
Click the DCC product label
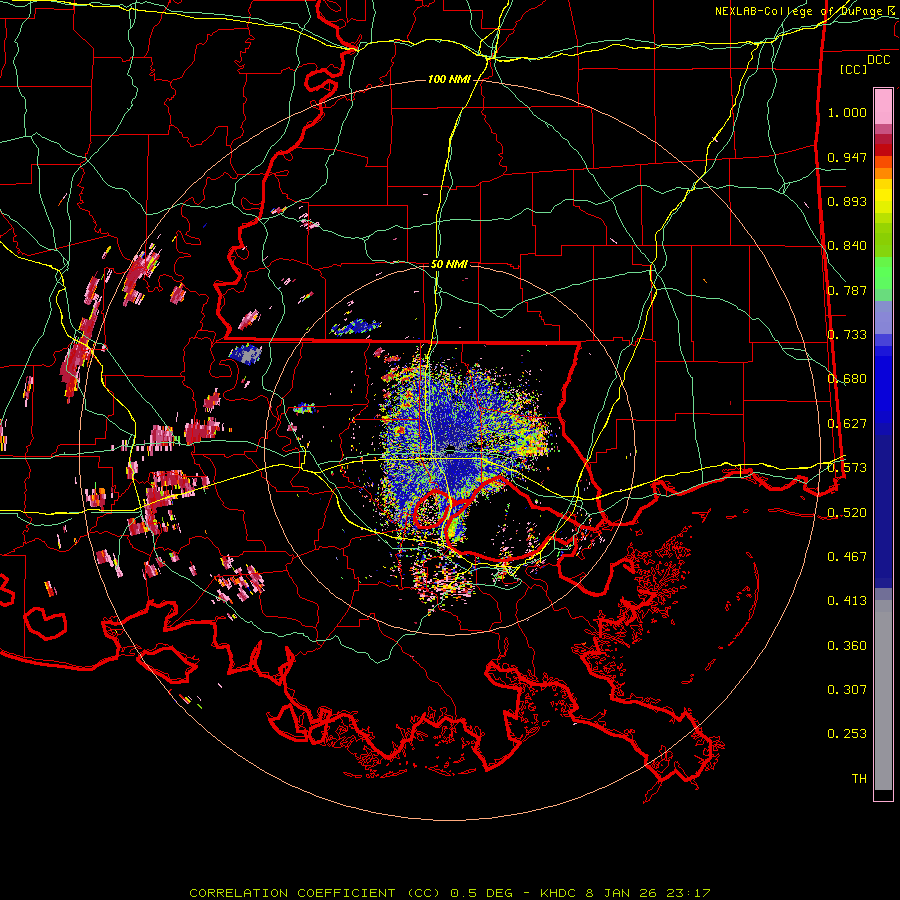[878, 60]
